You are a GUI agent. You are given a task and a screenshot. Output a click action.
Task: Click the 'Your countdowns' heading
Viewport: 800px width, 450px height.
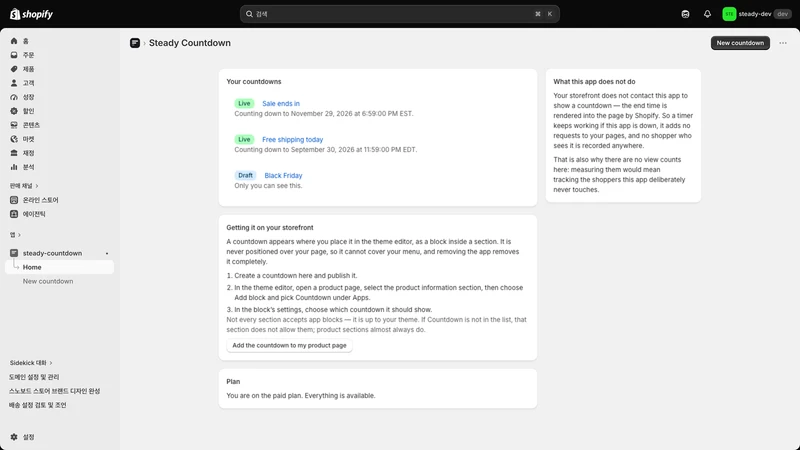click(254, 82)
